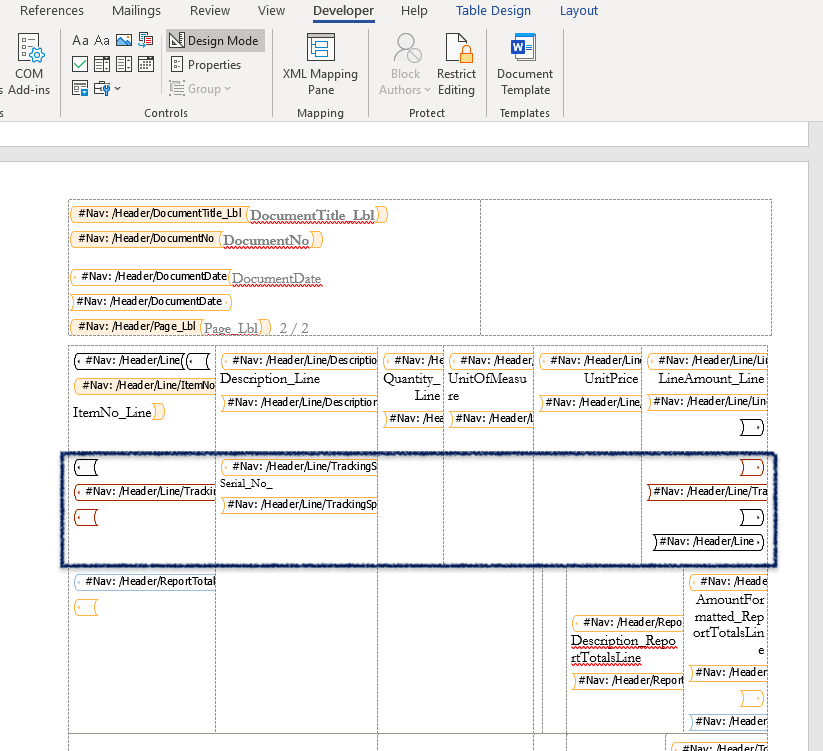Open XML Mapping Pane
Viewport: 823px width, 751px height.
click(320, 65)
